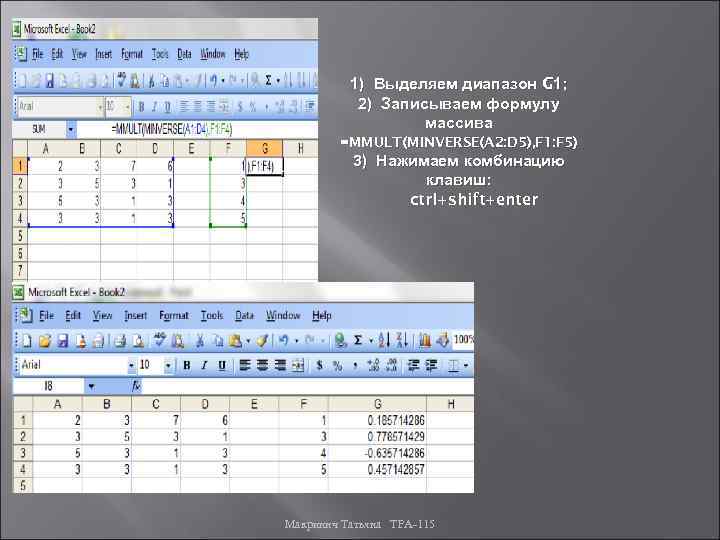
Task: Open Data menu in upper Excel window
Action: [x=184, y=54]
